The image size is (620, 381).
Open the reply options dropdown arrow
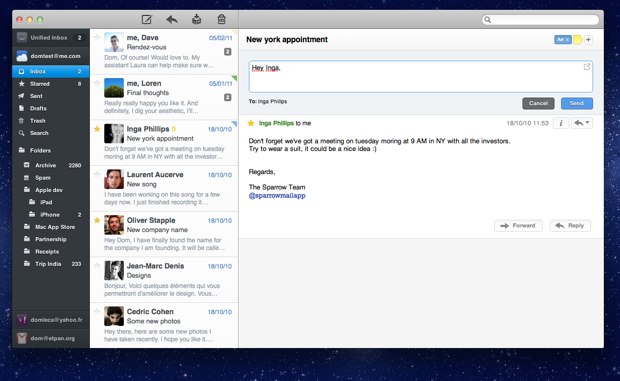coord(587,123)
